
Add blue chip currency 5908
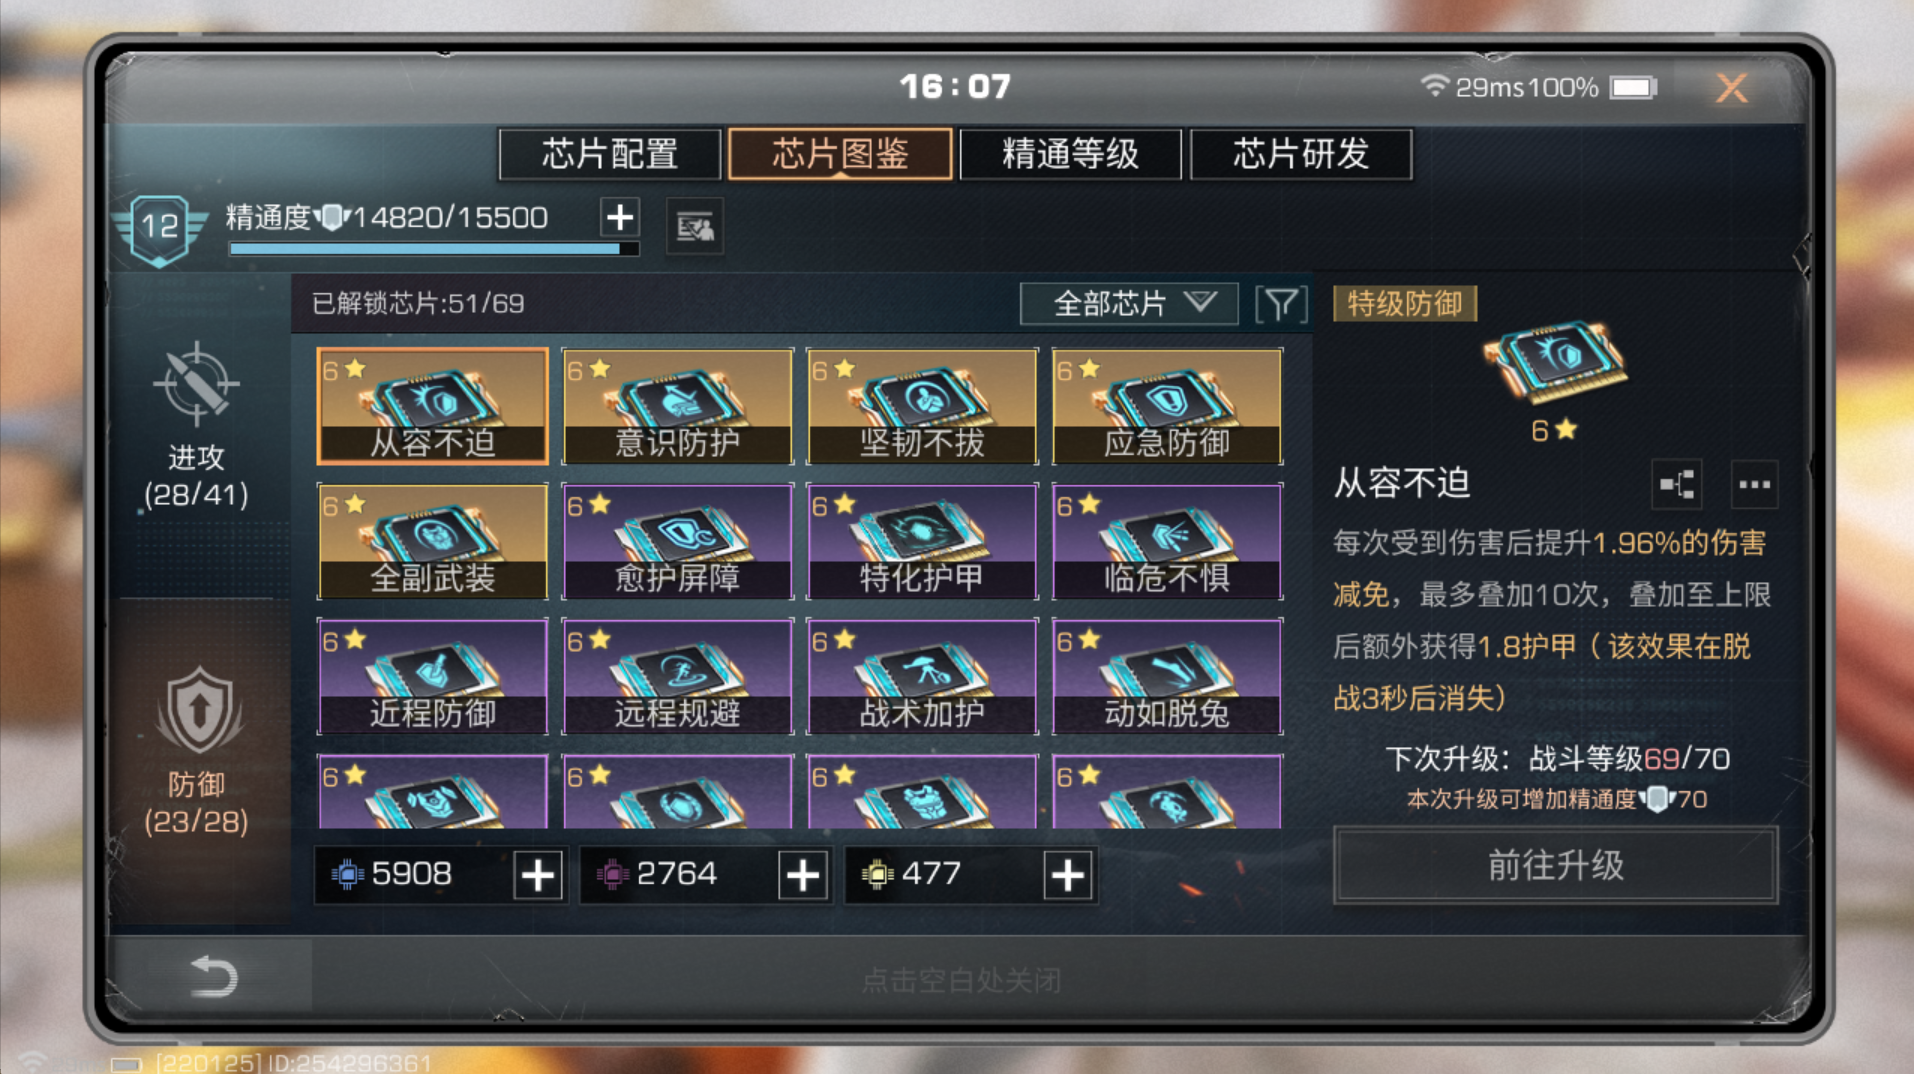(538, 875)
